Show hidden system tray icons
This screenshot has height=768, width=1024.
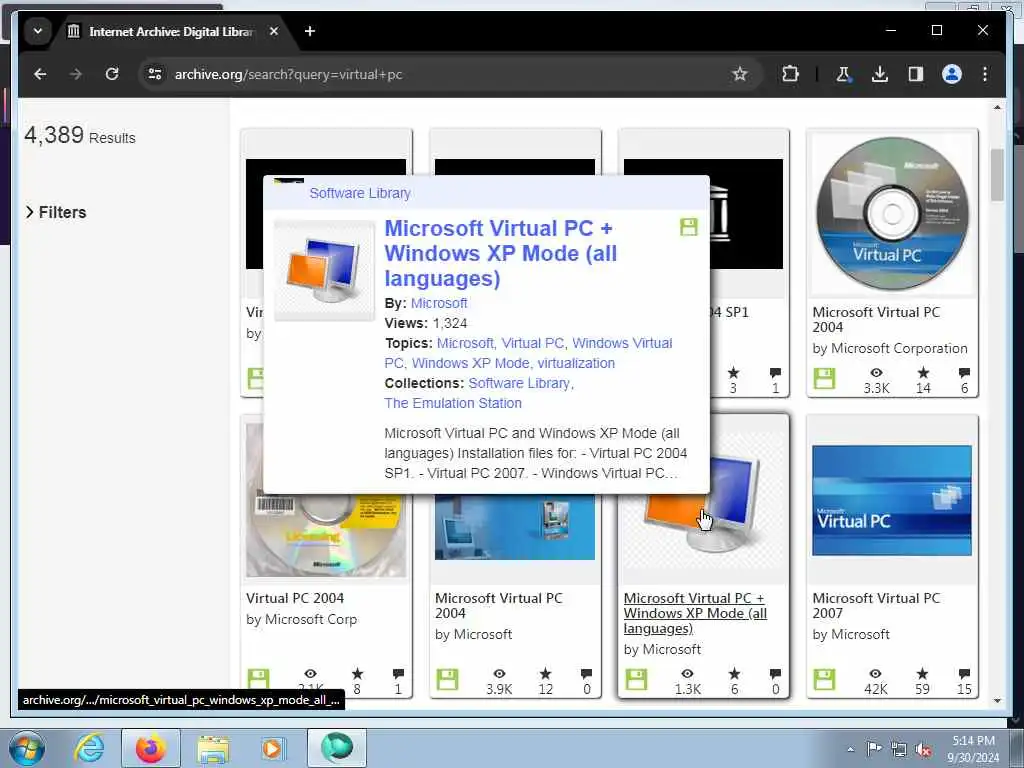(x=850, y=749)
